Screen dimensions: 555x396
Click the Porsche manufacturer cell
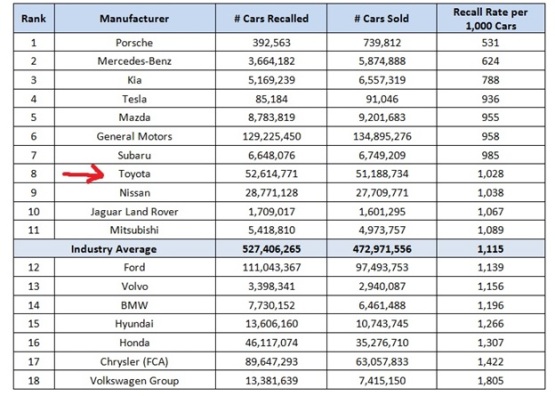(x=135, y=42)
